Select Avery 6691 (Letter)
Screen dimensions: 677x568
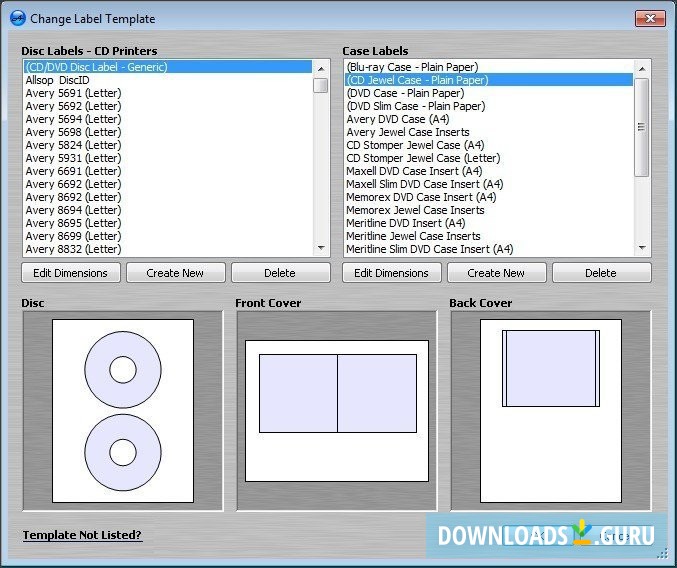click(168, 171)
